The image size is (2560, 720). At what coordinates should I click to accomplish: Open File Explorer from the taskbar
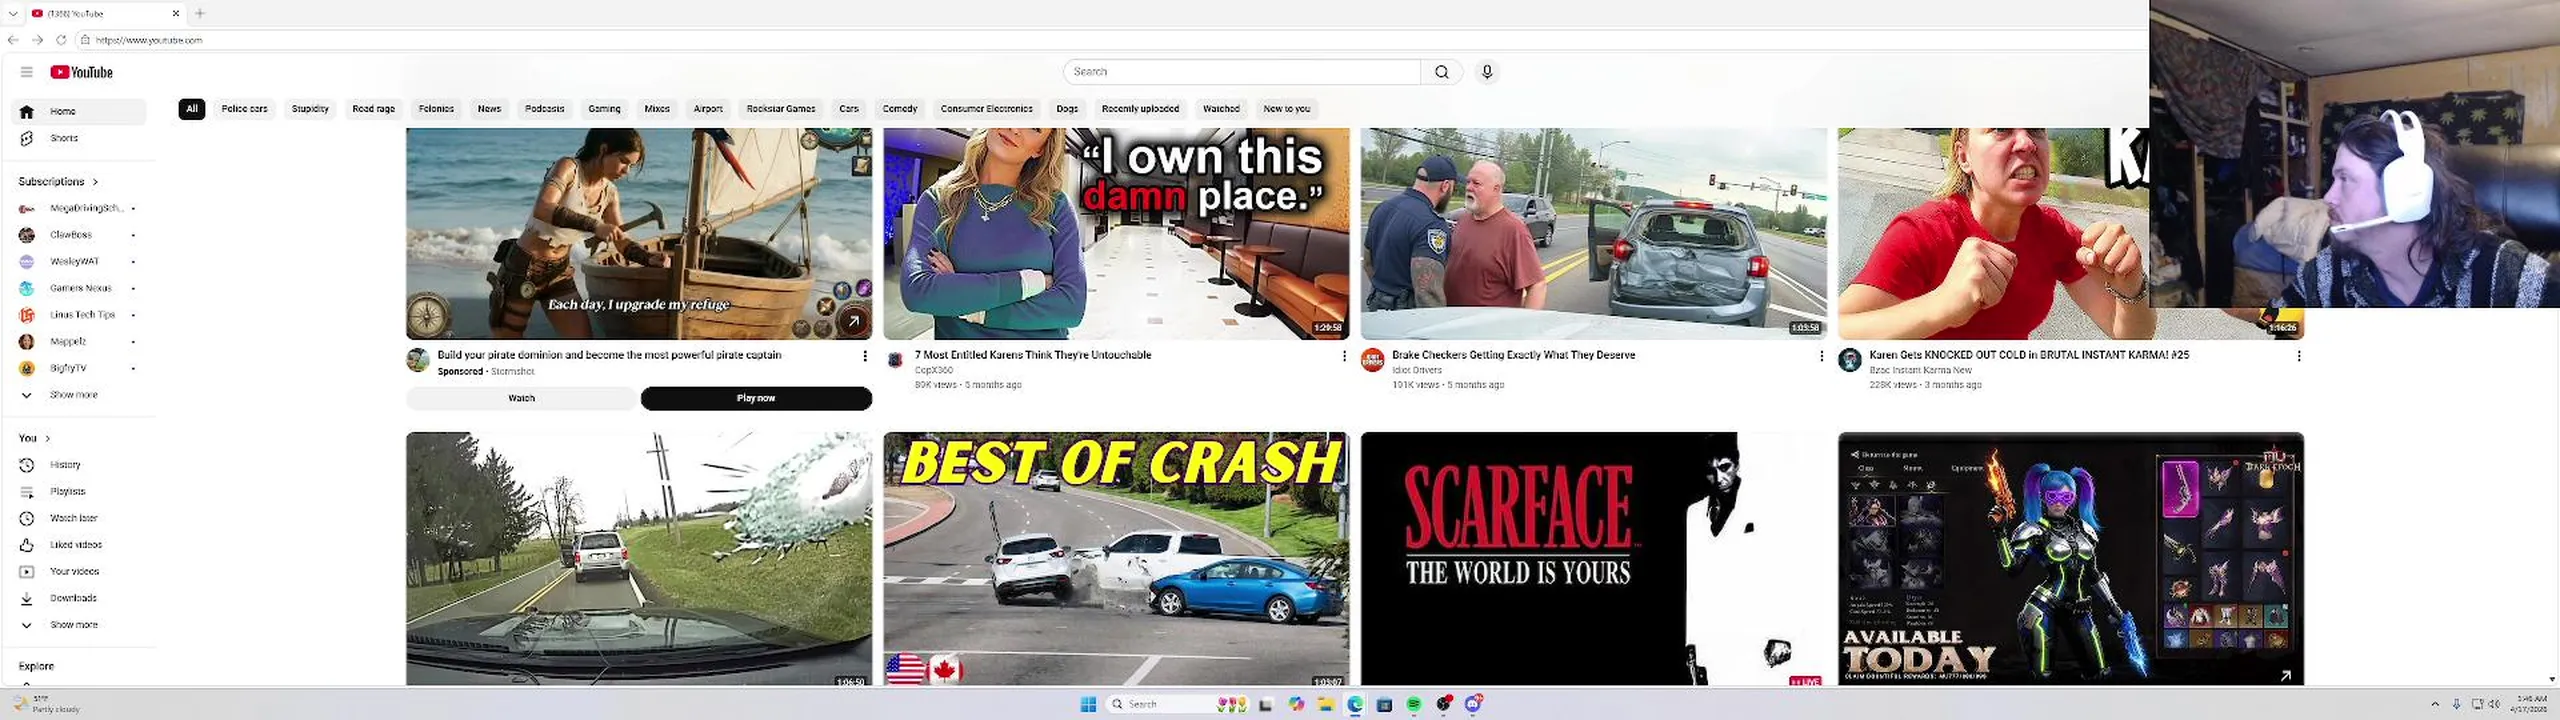1325,704
